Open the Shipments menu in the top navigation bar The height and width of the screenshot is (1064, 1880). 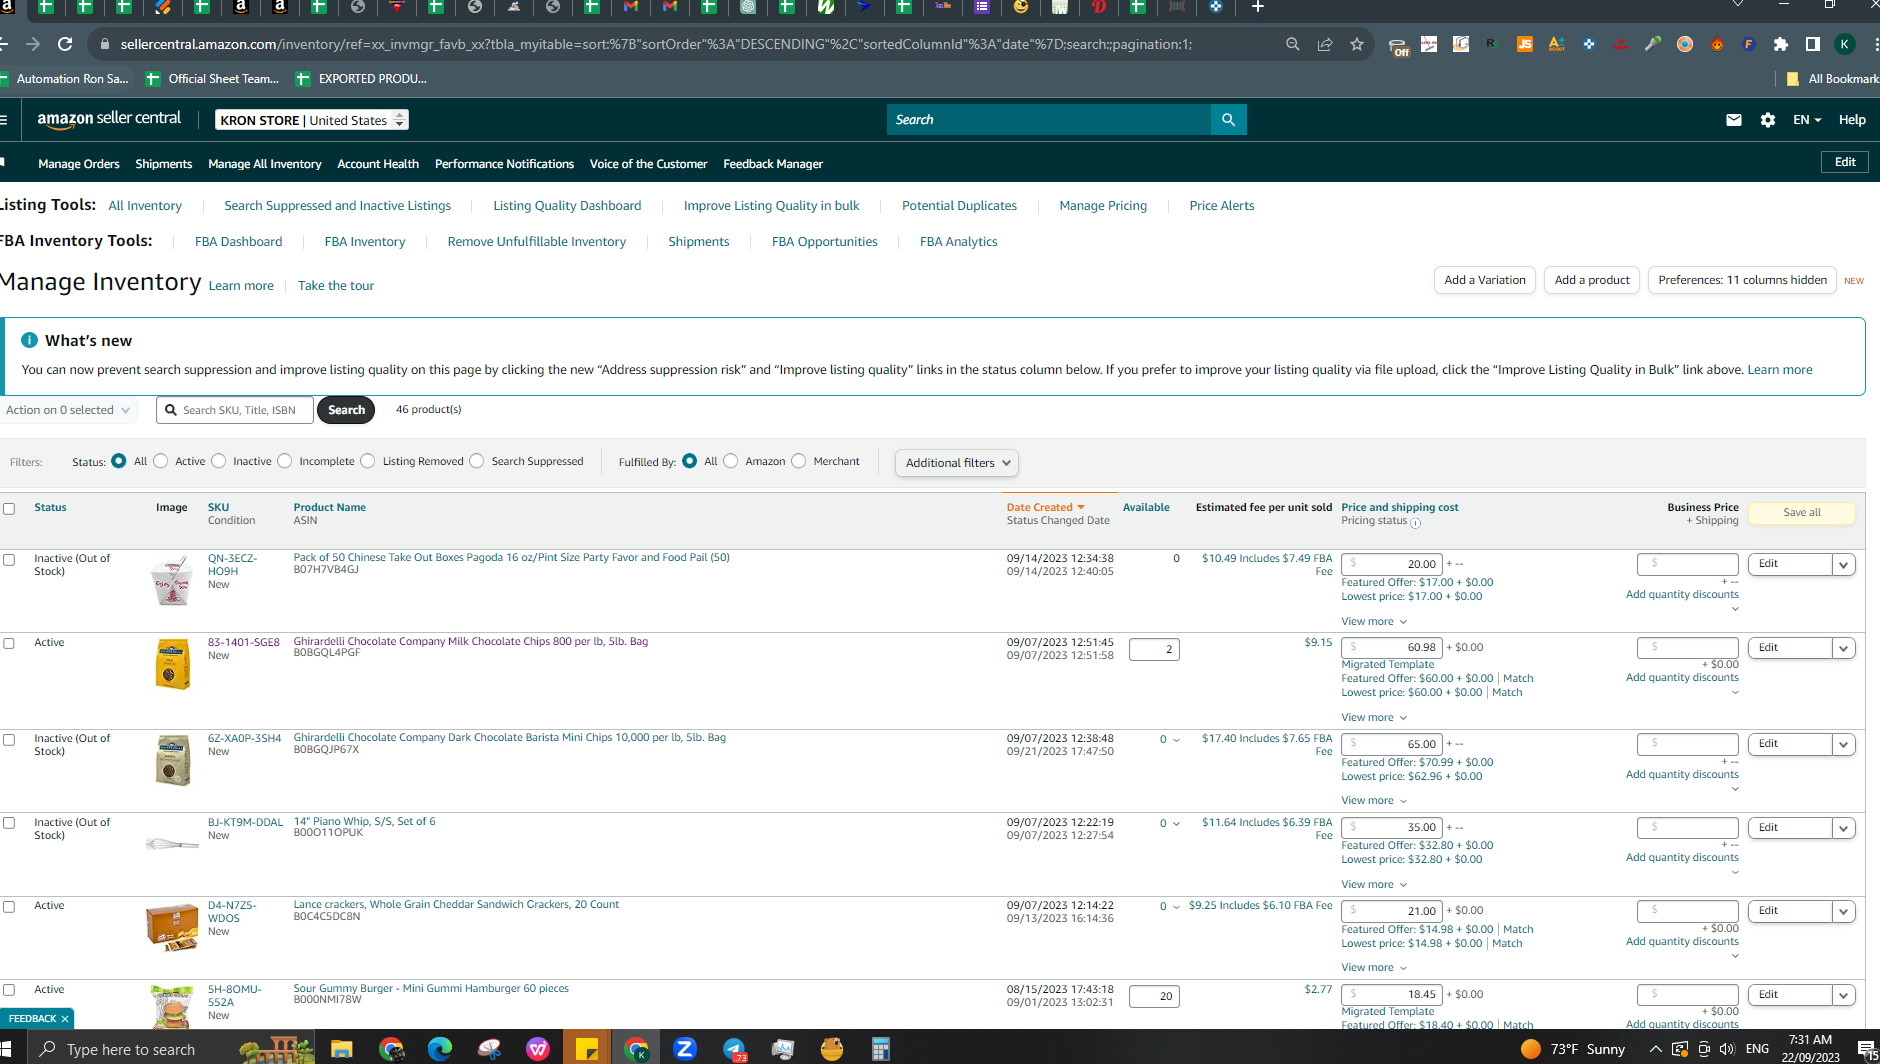tap(164, 164)
